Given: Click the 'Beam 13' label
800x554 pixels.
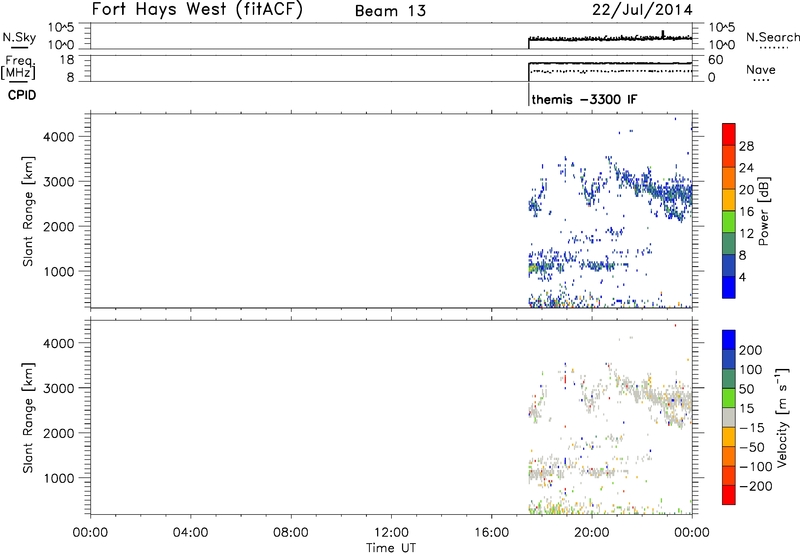Looking at the screenshot, I should click(x=390, y=11).
